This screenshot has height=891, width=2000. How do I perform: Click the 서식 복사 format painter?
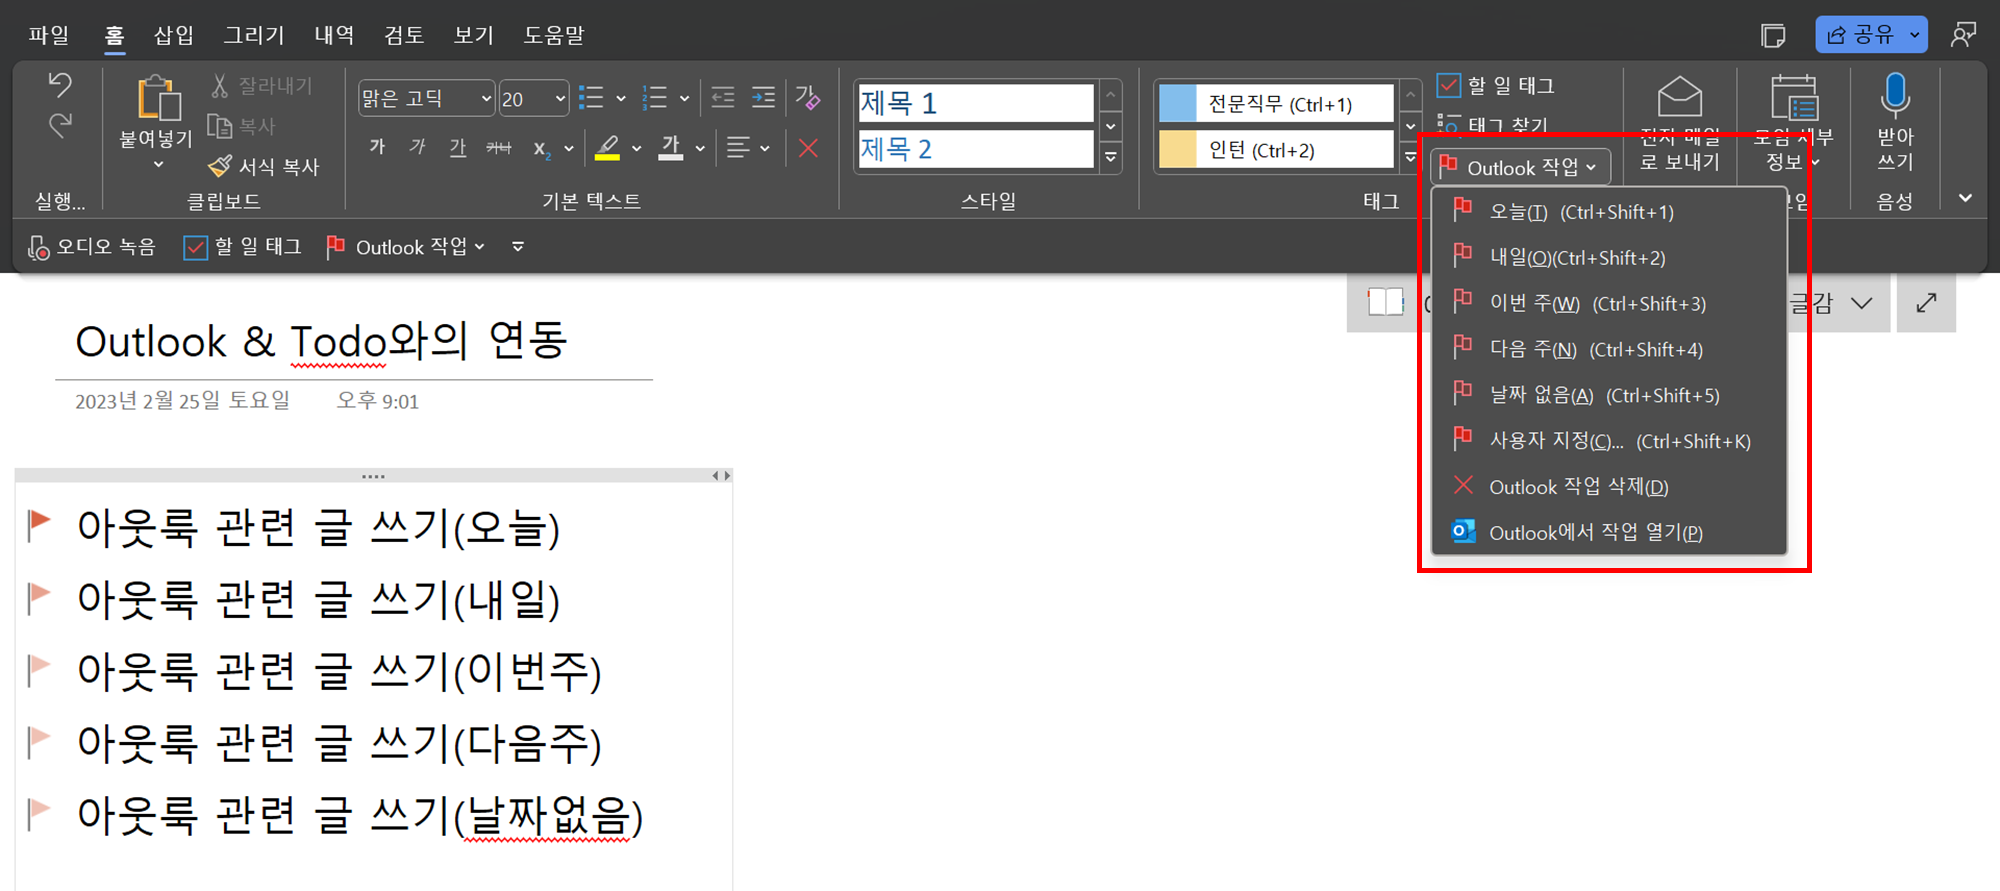264,166
